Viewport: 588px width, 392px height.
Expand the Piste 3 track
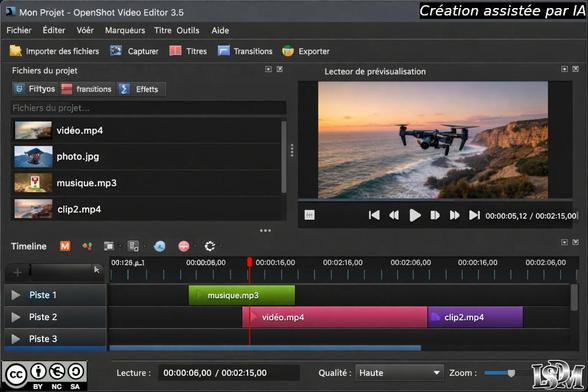pyautogui.click(x=15, y=339)
